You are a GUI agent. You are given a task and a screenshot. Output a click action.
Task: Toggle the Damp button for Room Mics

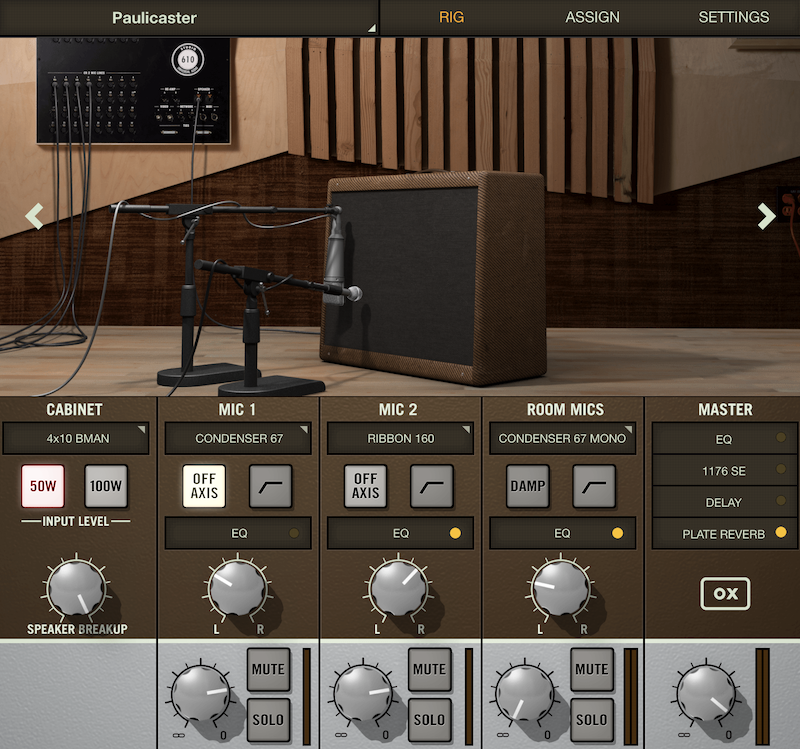528,486
